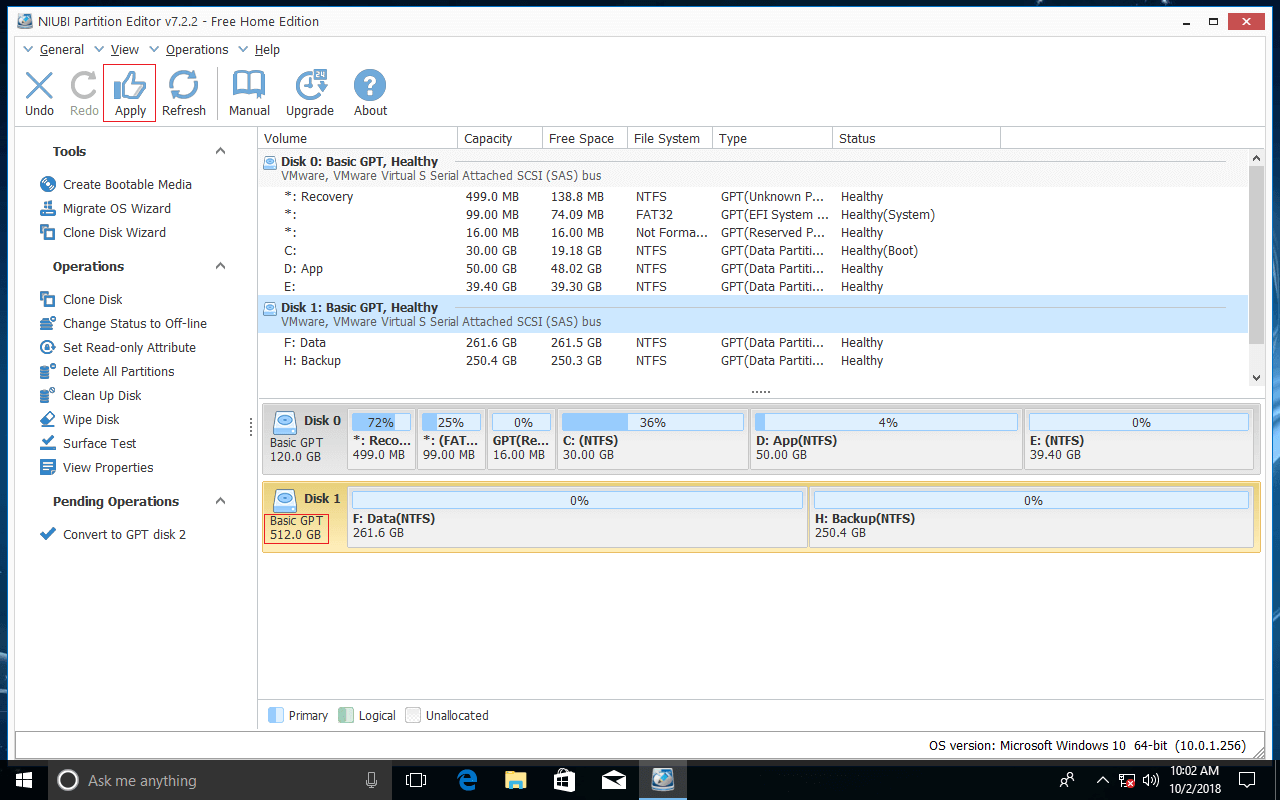
Task: Run Surface Test on the disk
Action: pos(99,444)
